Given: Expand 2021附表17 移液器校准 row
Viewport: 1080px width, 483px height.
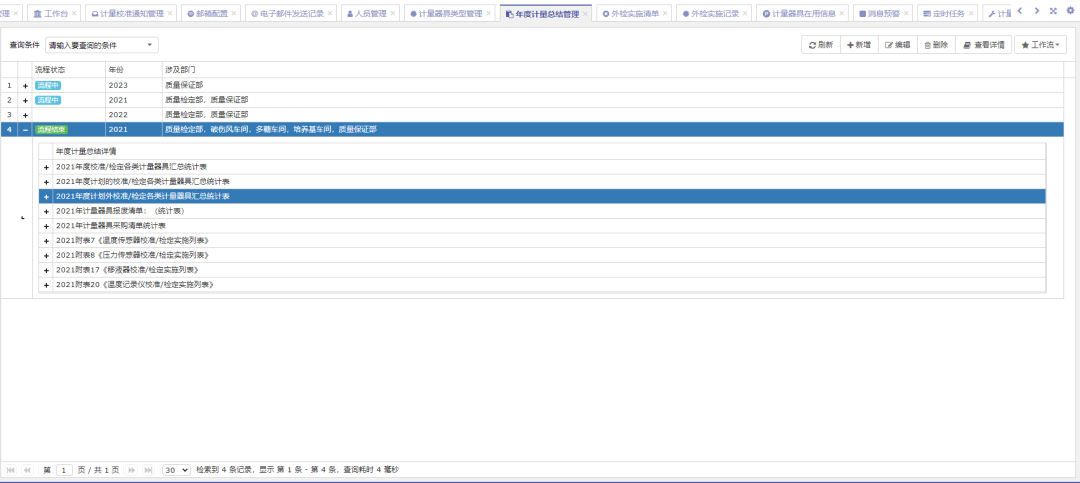Looking at the screenshot, I should click(46, 270).
